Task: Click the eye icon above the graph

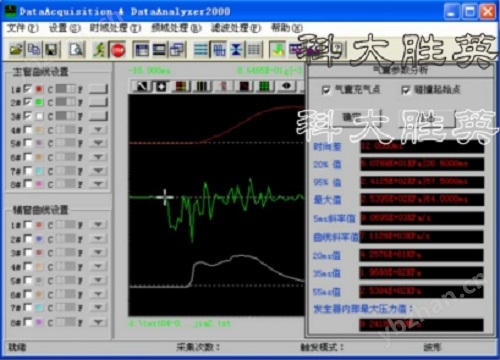Action: [x=286, y=86]
